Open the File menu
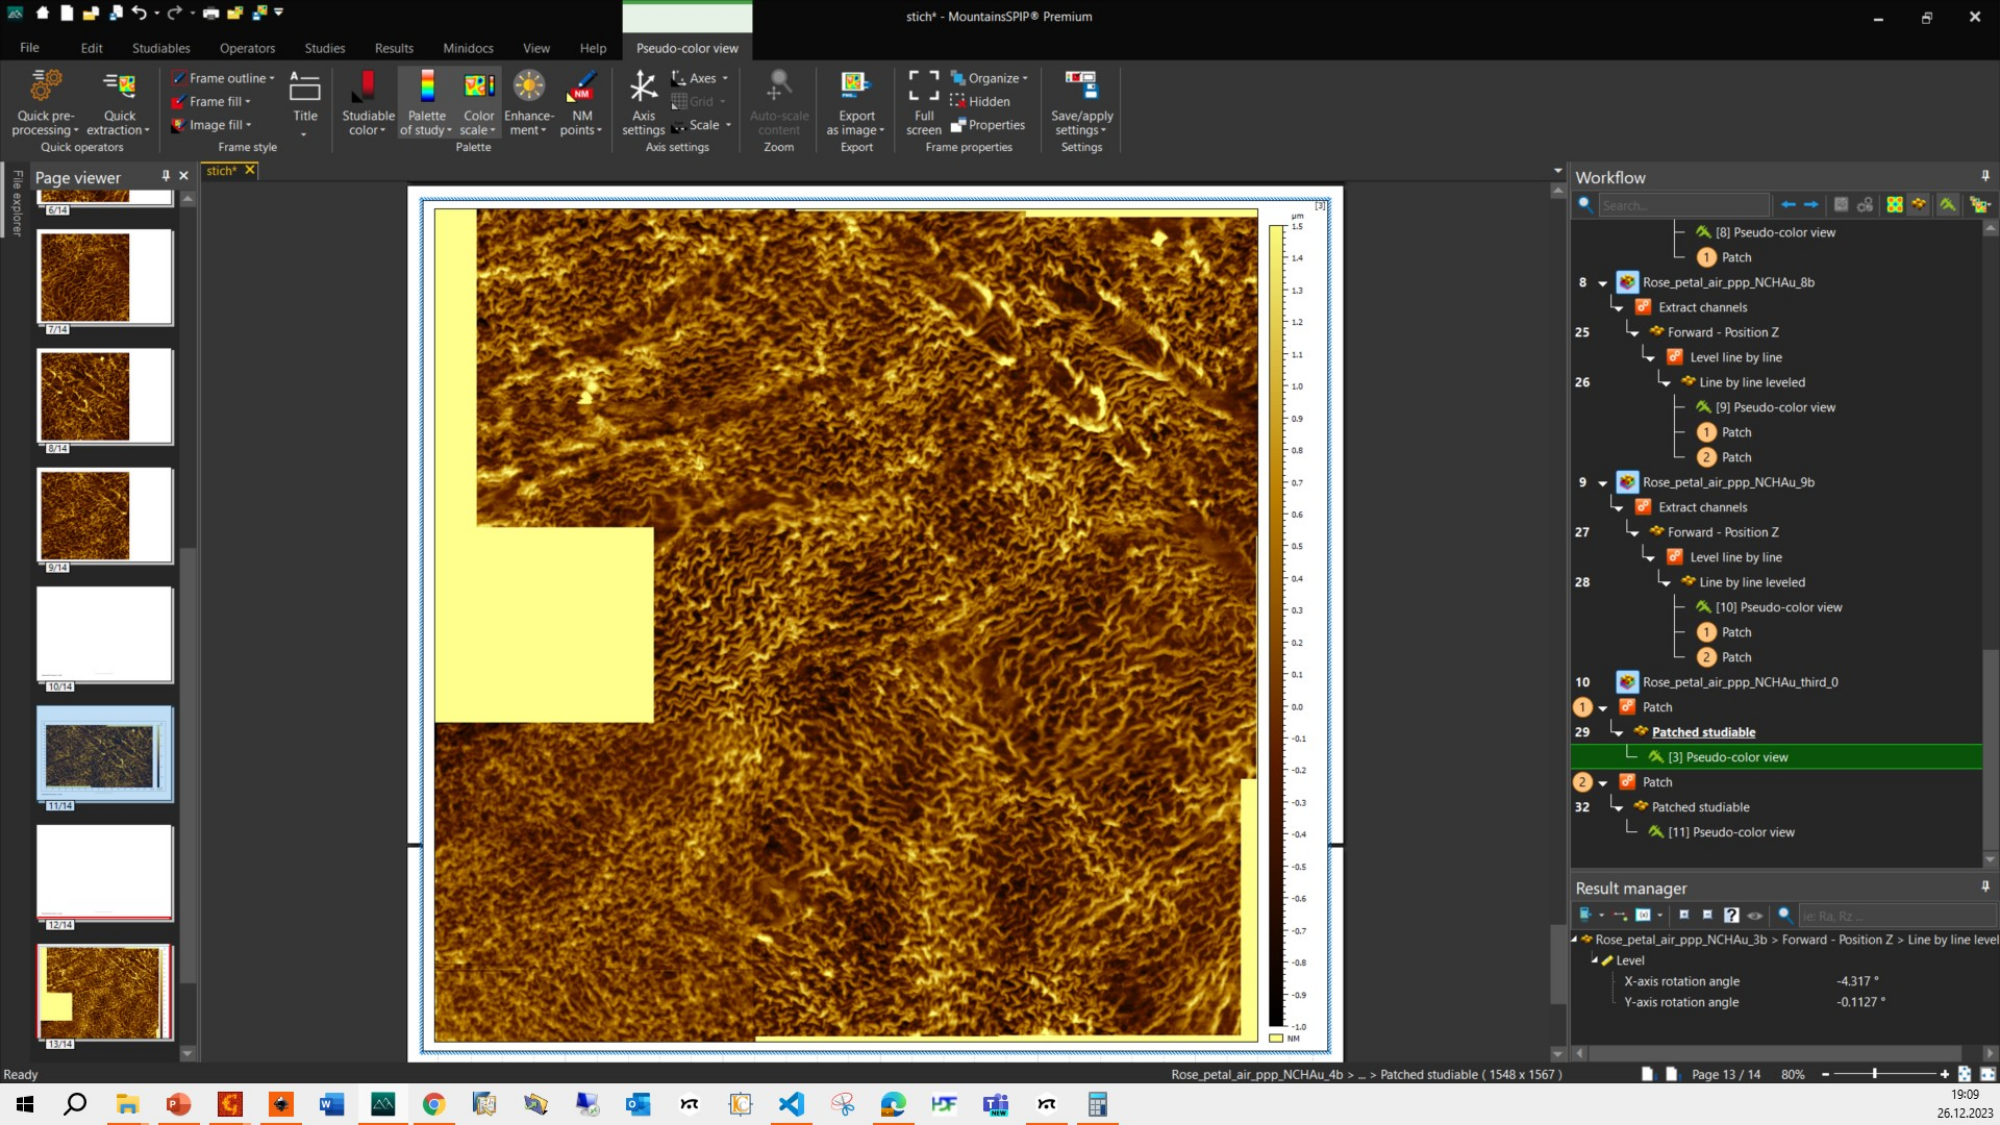Screen dimensions: 2000x1125 click(x=30, y=48)
